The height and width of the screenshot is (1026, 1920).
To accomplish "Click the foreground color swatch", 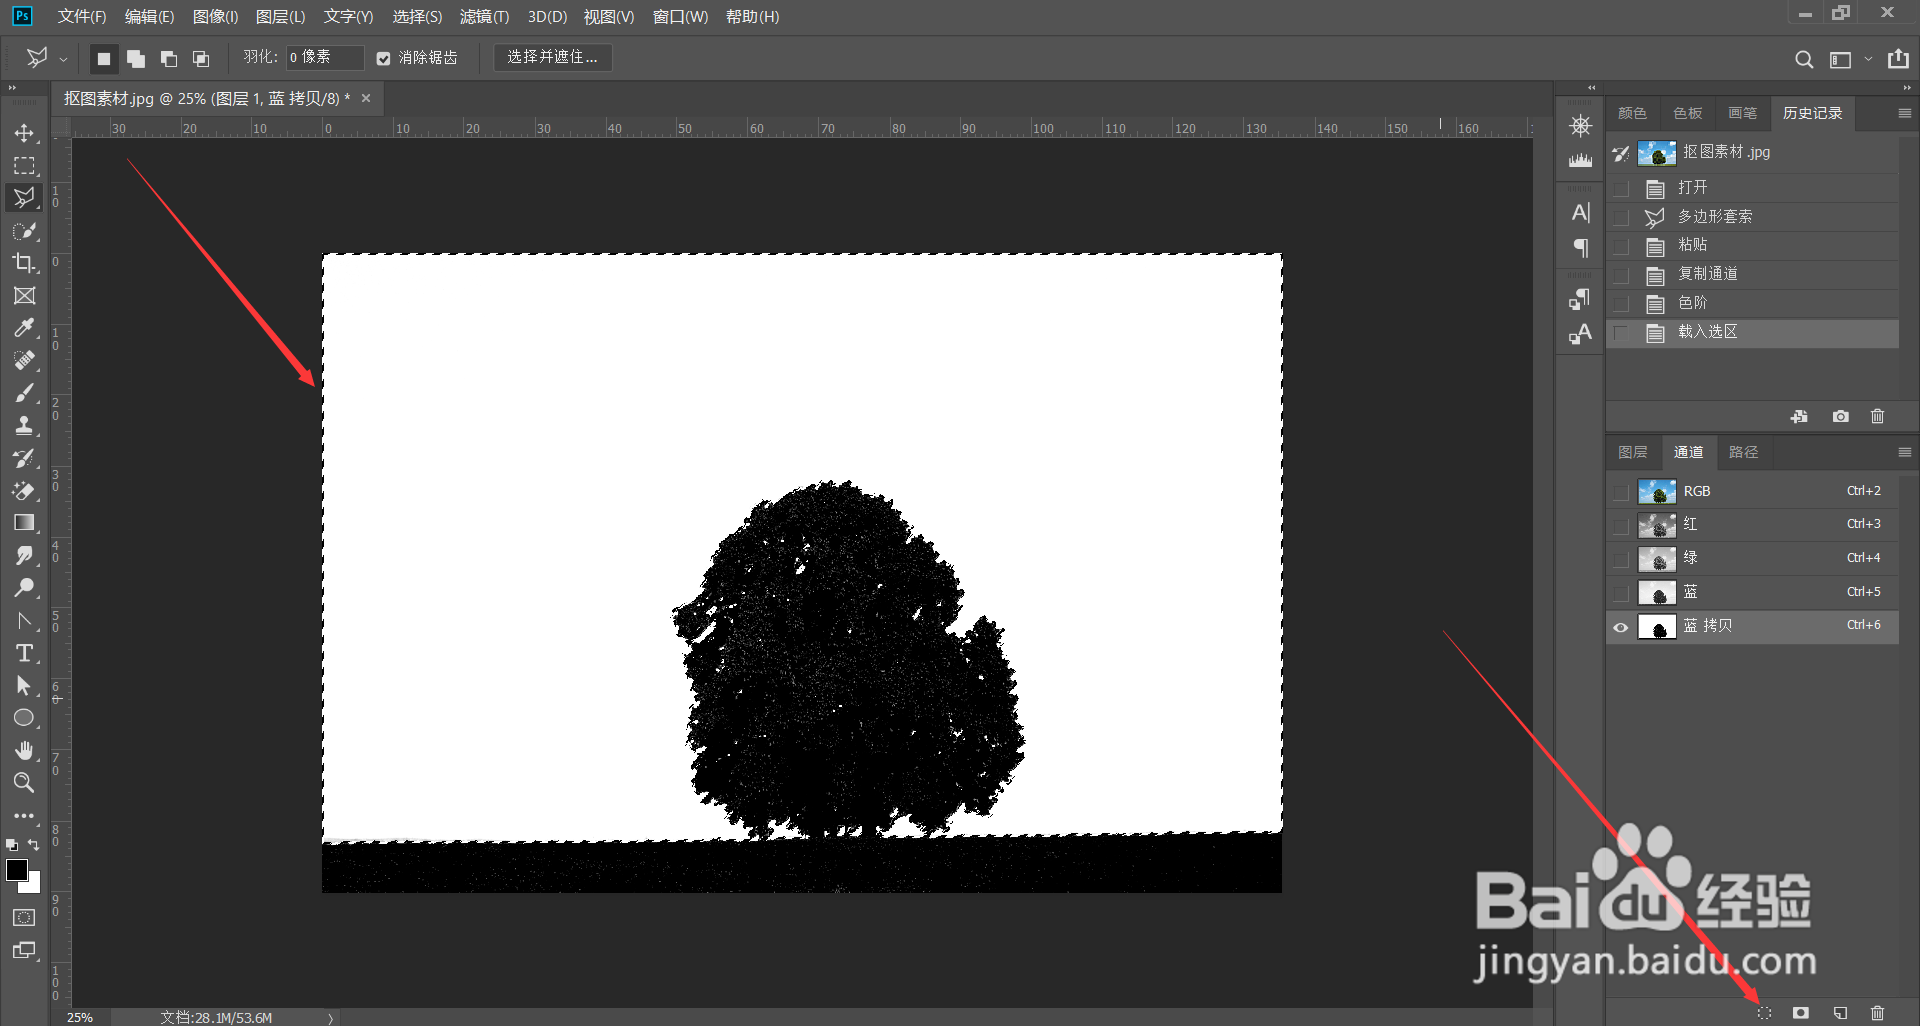I will click(17, 871).
